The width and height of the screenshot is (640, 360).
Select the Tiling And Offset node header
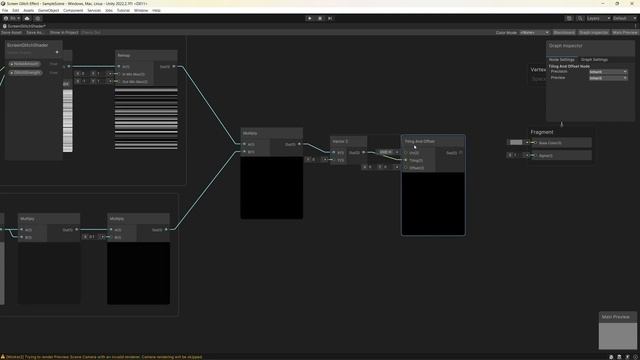[x=433, y=141]
